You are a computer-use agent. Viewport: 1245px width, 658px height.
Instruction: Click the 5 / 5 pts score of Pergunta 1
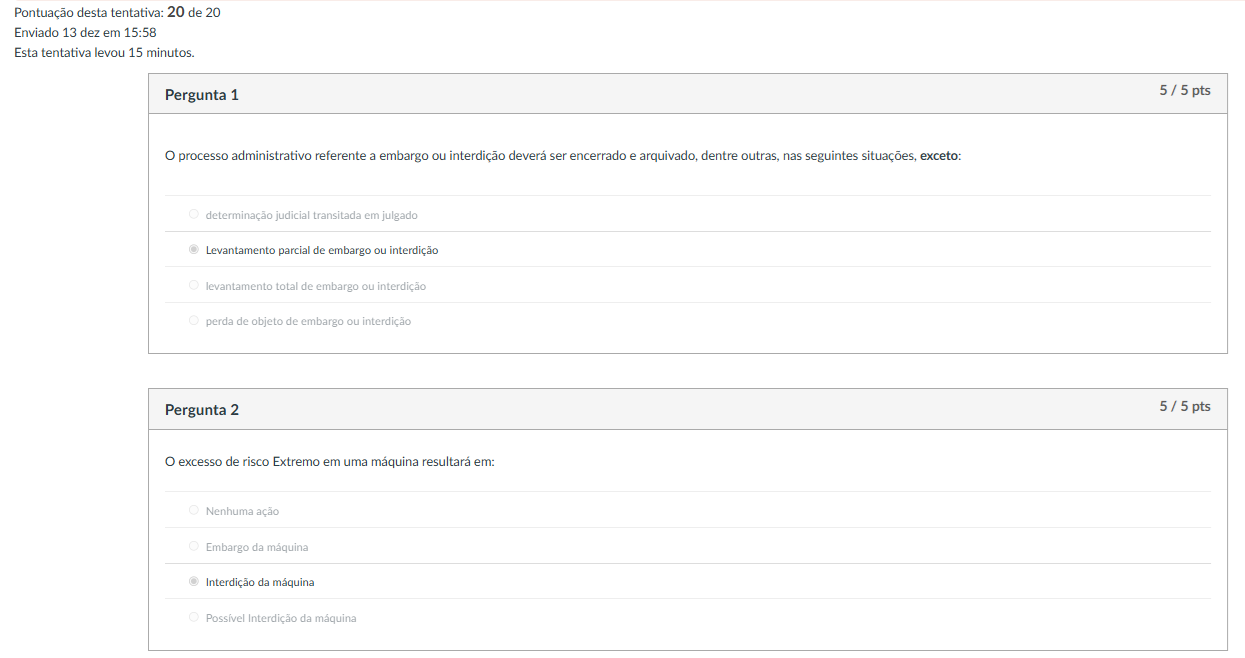tap(1185, 91)
